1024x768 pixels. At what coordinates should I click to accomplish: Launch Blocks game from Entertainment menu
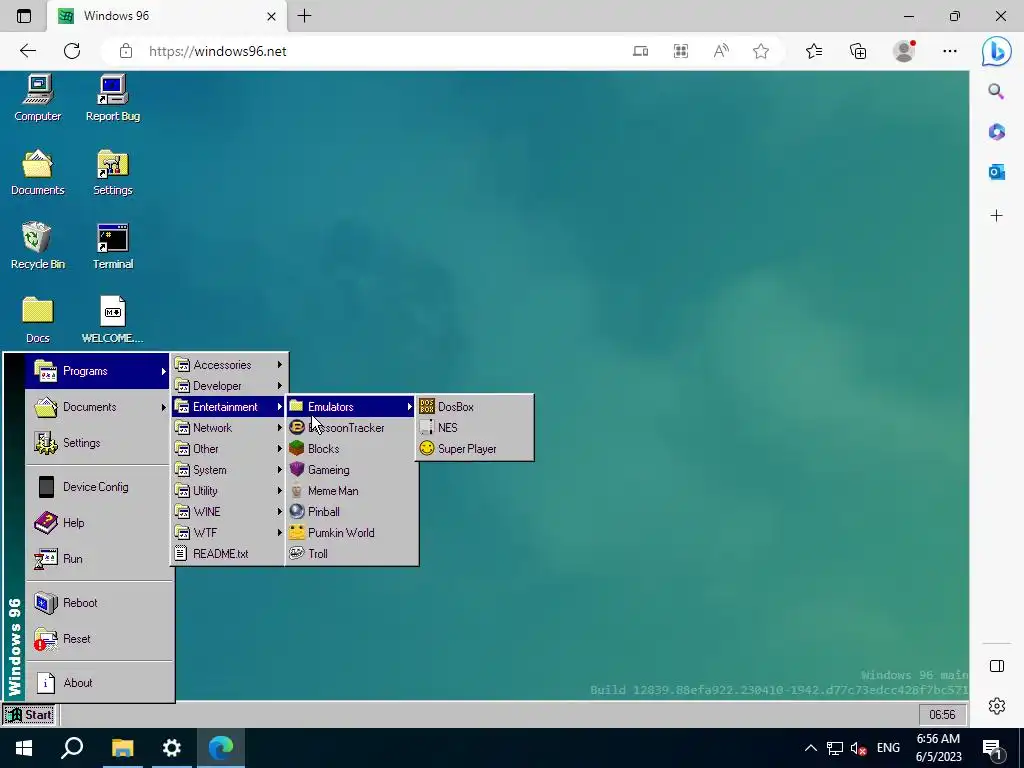tap(351, 449)
